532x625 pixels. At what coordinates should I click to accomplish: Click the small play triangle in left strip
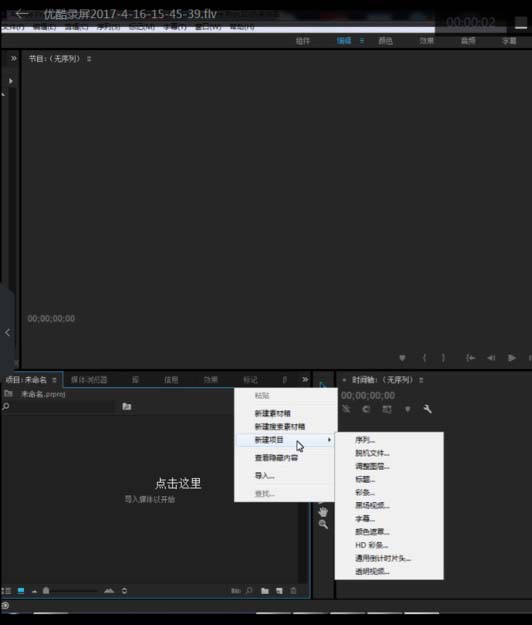[x=11, y=81]
